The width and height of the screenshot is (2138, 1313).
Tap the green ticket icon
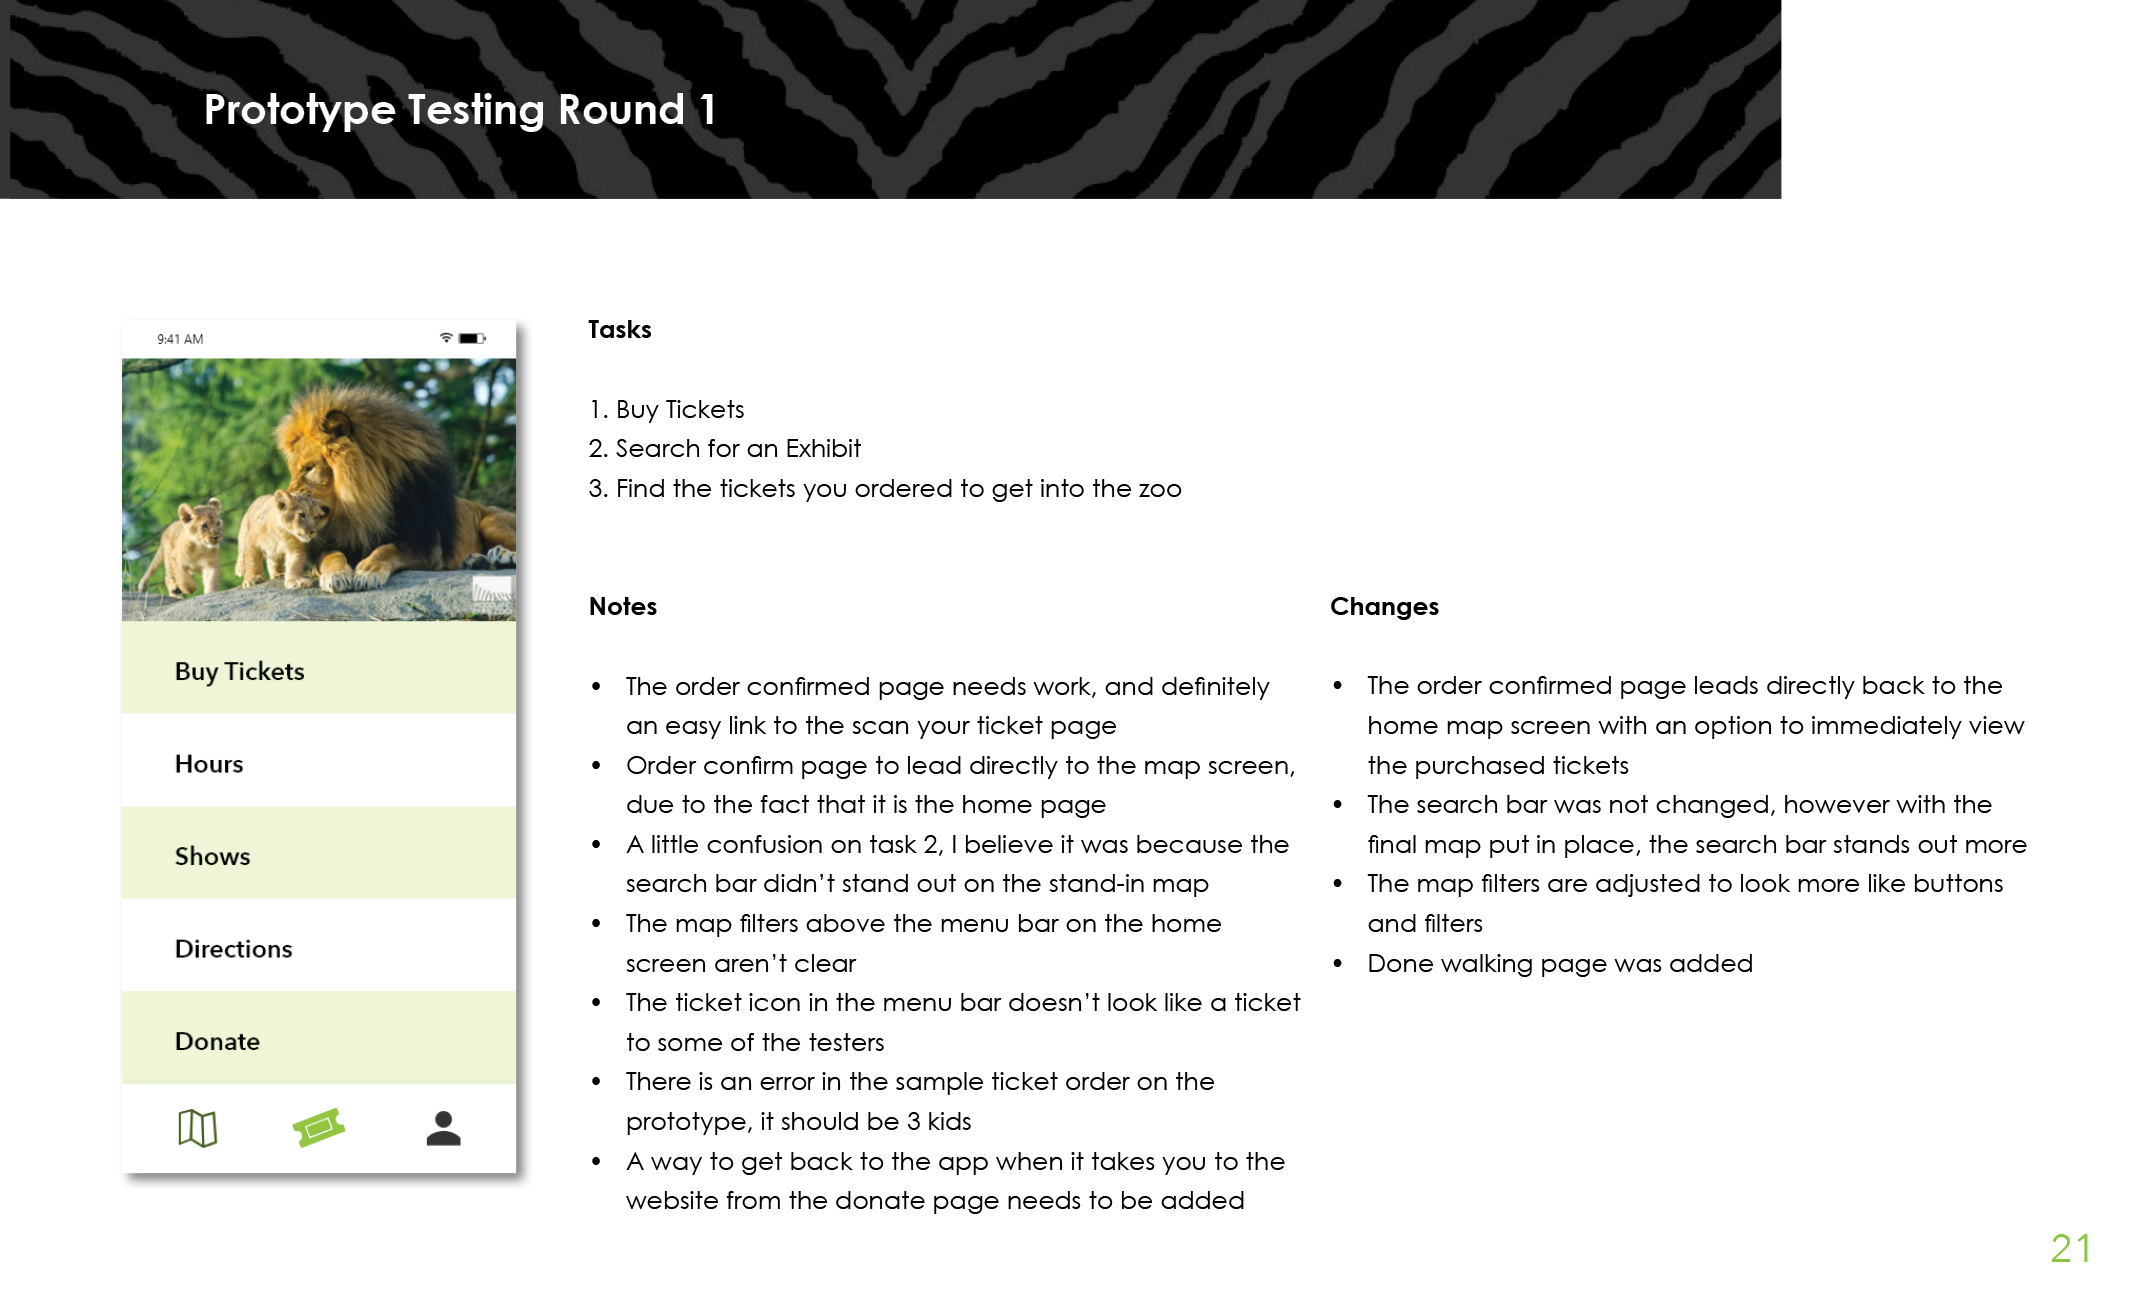(x=319, y=1128)
